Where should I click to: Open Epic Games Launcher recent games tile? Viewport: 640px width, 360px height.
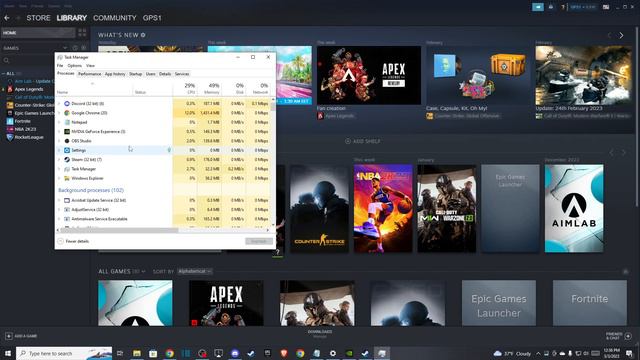[x=510, y=208]
